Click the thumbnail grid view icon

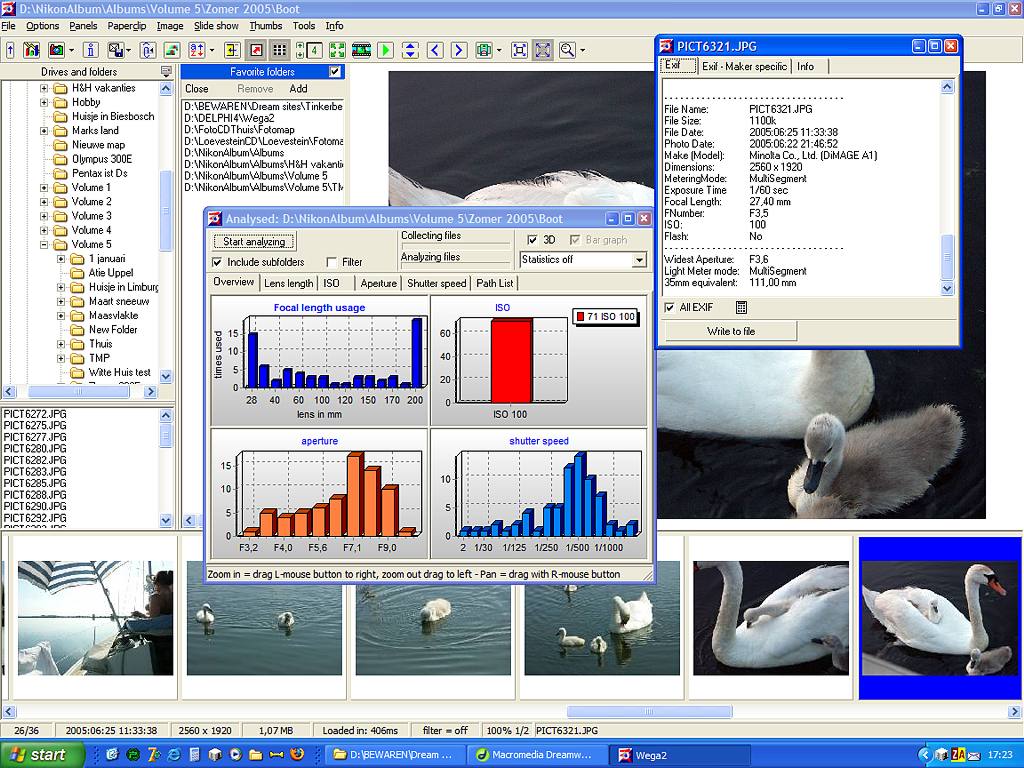click(x=280, y=50)
